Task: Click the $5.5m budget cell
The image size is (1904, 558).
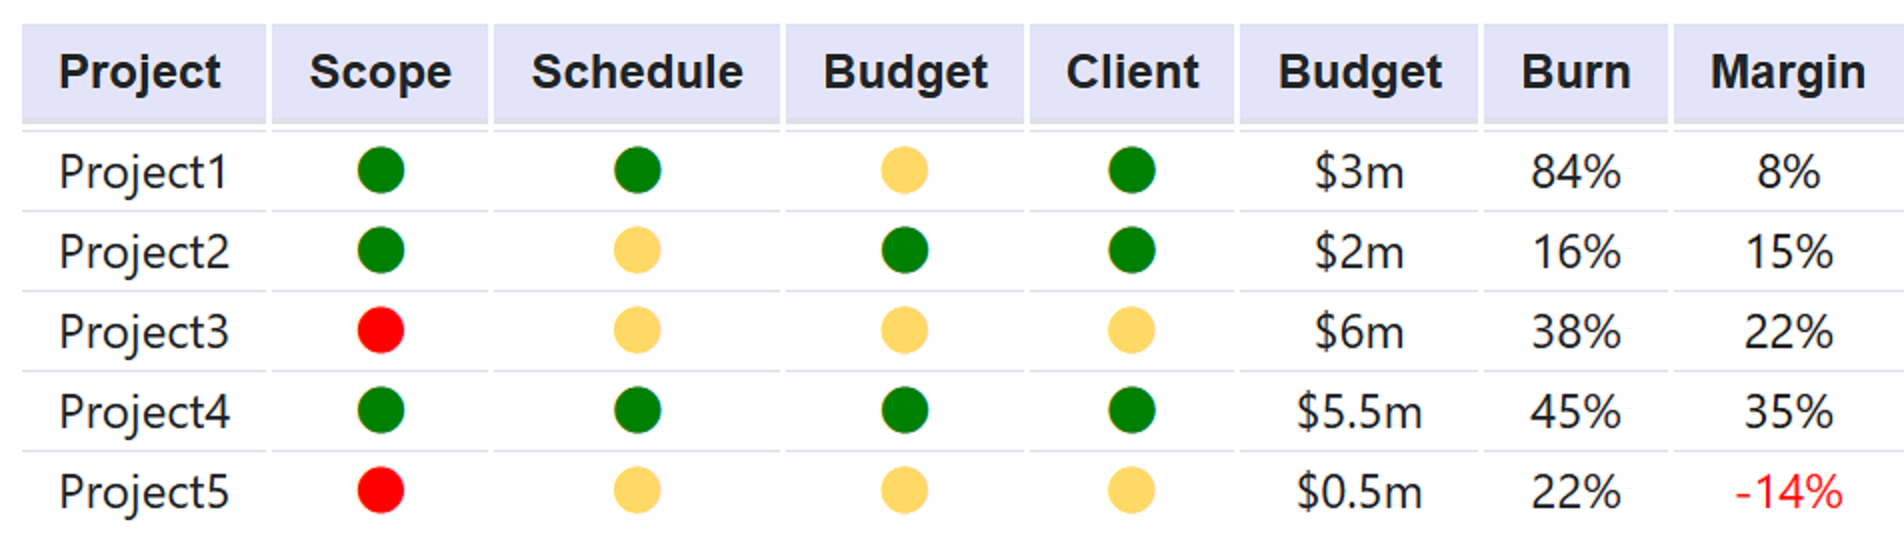Action: pyautogui.click(x=1359, y=412)
